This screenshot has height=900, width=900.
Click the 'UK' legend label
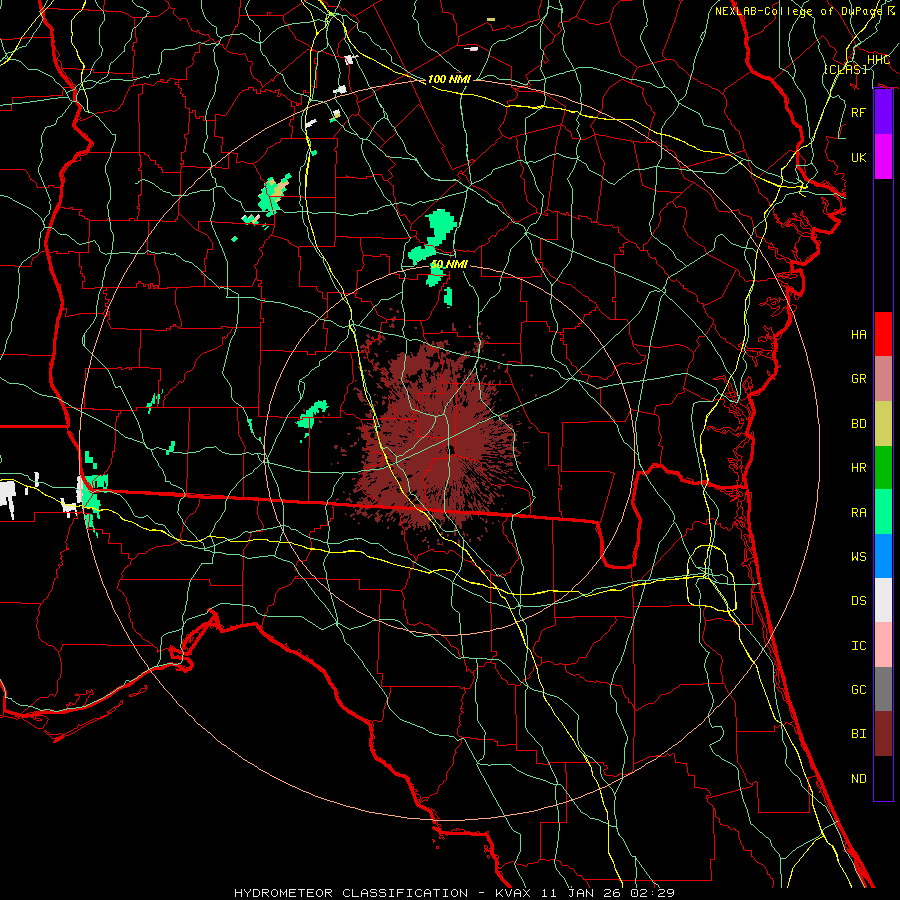coord(858,157)
